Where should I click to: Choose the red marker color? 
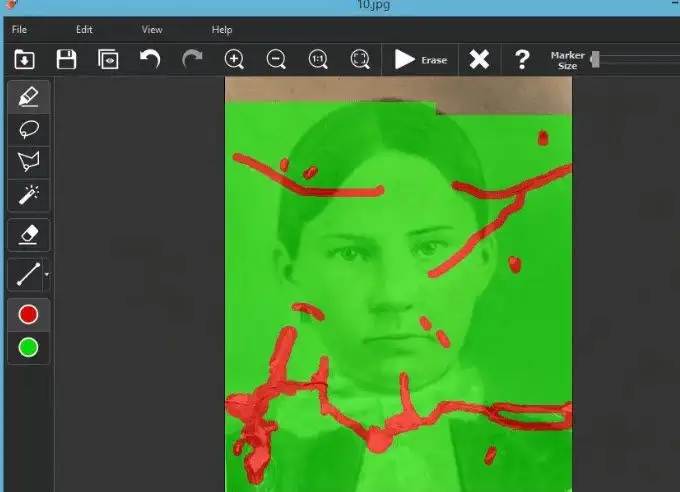29,315
